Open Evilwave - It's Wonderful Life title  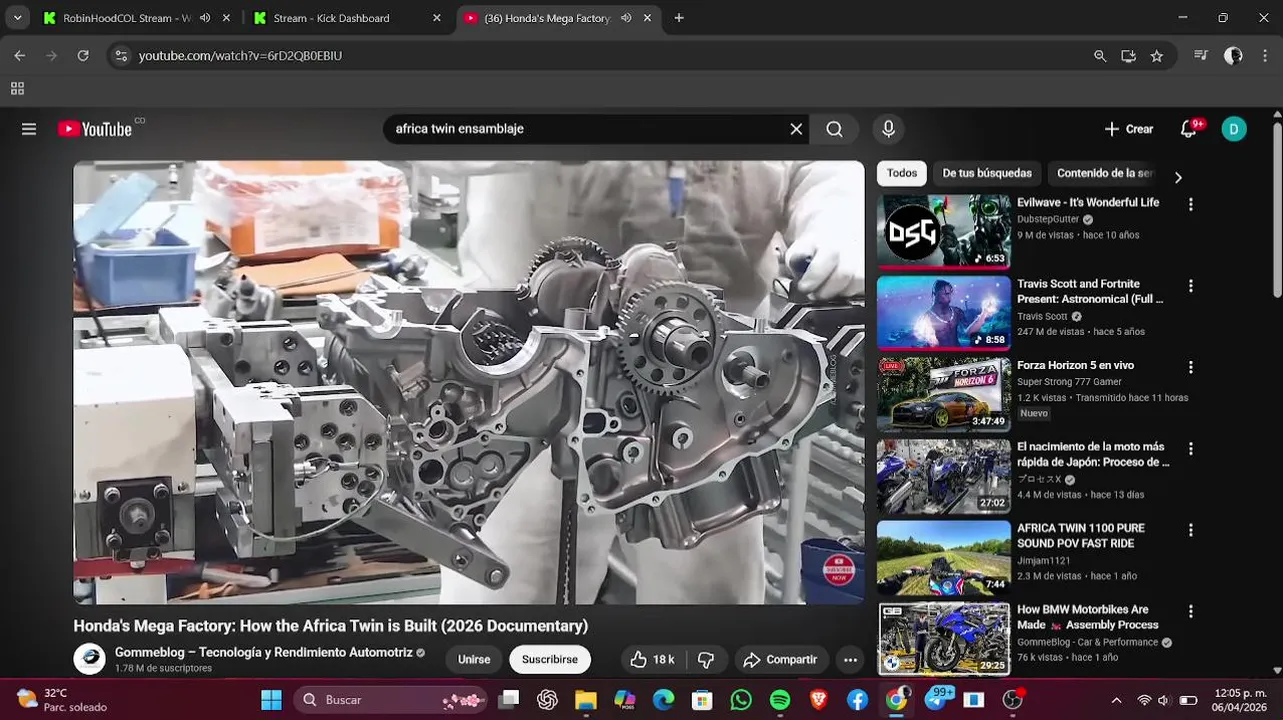[1088, 202]
